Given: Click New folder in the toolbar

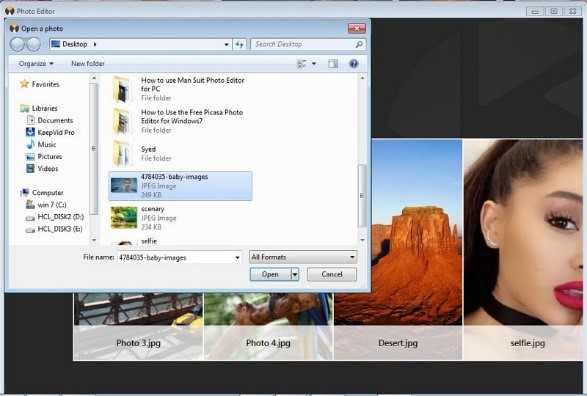Looking at the screenshot, I should tap(88, 64).
